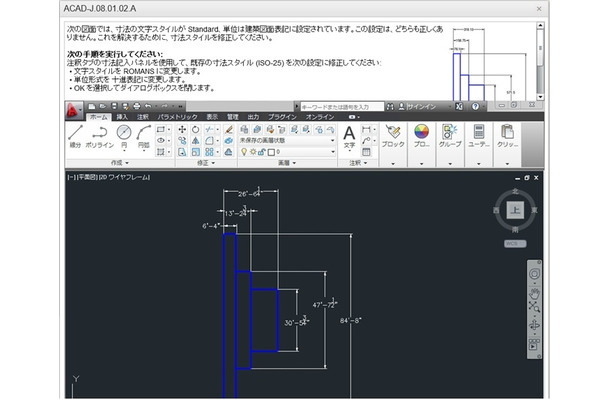
Task: Select the Circle (円) tool
Action: pos(124,136)
